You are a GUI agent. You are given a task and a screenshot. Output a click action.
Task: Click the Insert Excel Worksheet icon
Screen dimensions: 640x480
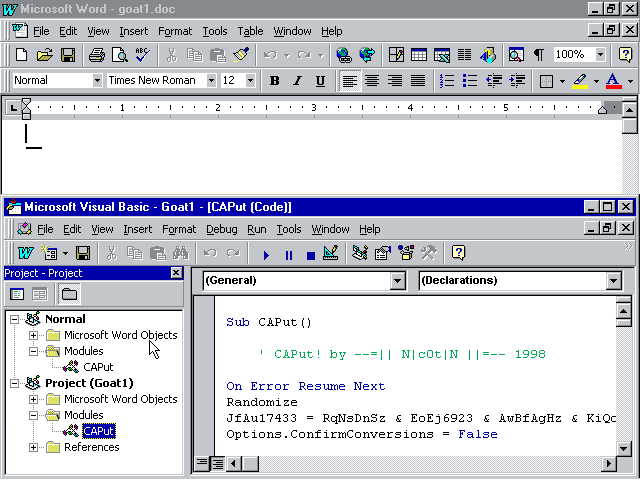[442, 55]
